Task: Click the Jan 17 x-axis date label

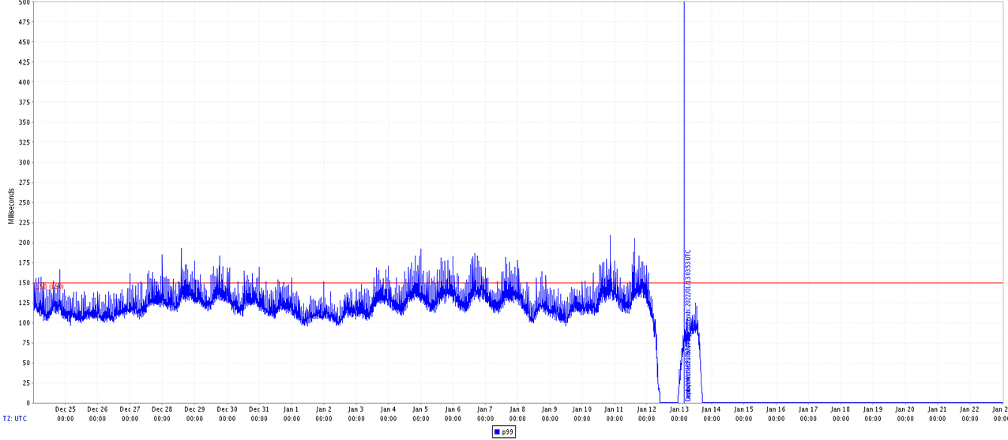Action: point(808,409)
